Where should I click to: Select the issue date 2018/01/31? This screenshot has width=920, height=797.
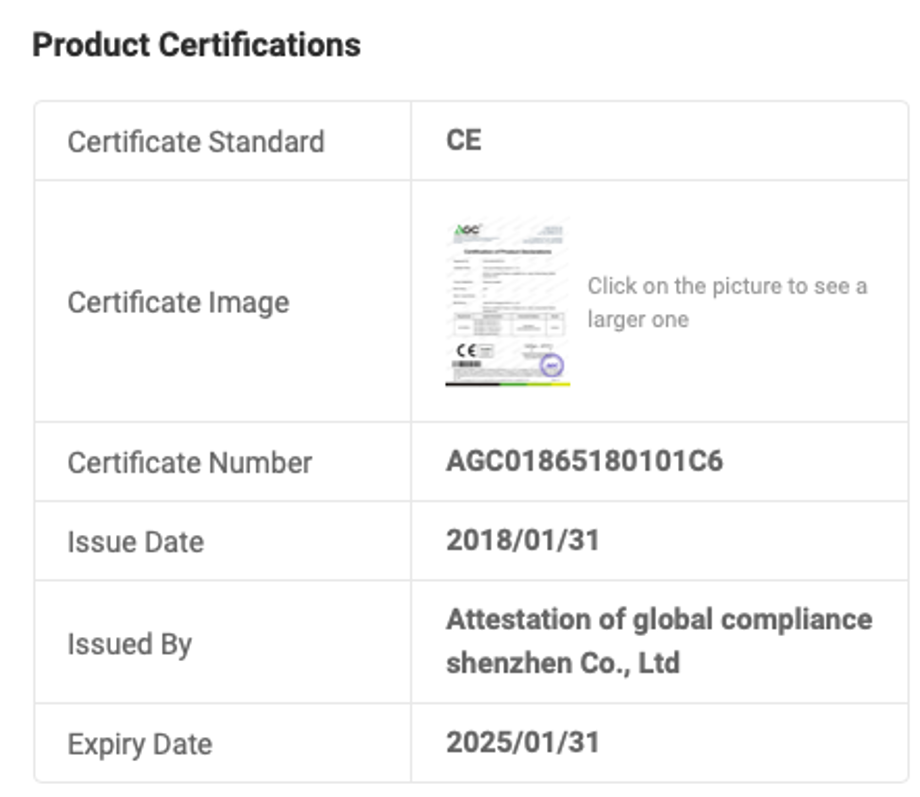coord(522,541)
